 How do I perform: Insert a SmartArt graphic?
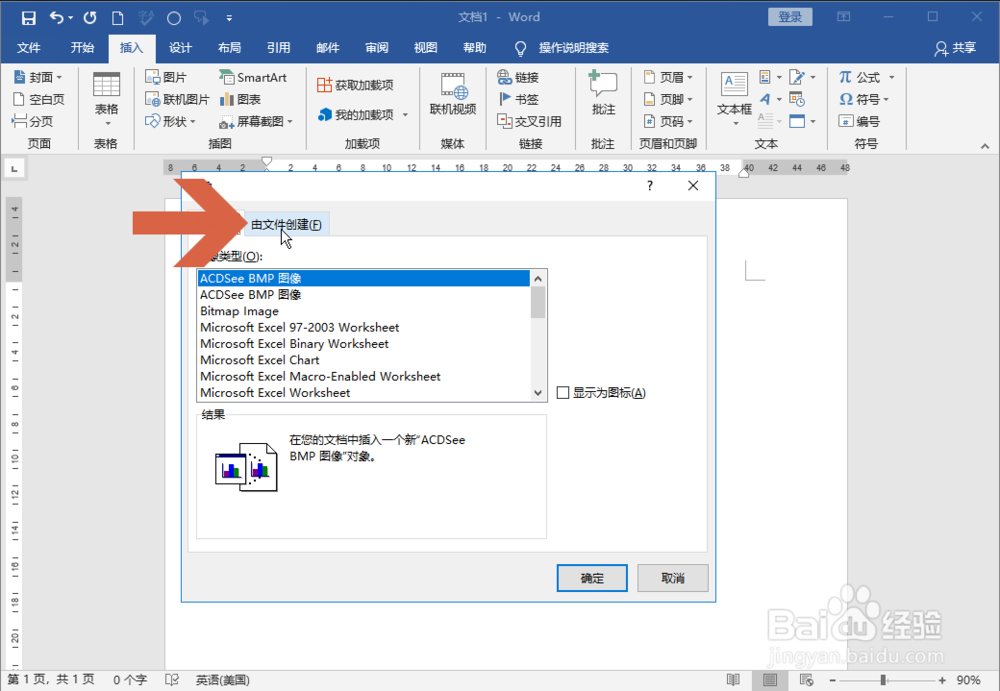[x=253, y=77]
